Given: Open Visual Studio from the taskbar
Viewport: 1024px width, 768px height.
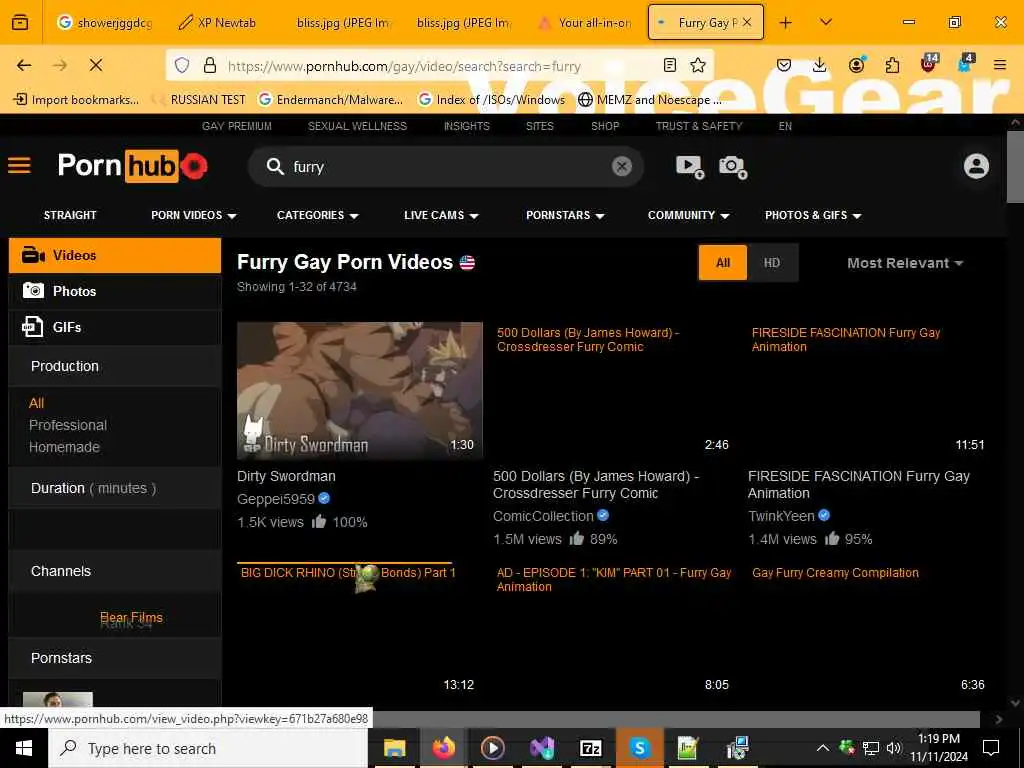Looking at the screenshot, I should 542,748.
